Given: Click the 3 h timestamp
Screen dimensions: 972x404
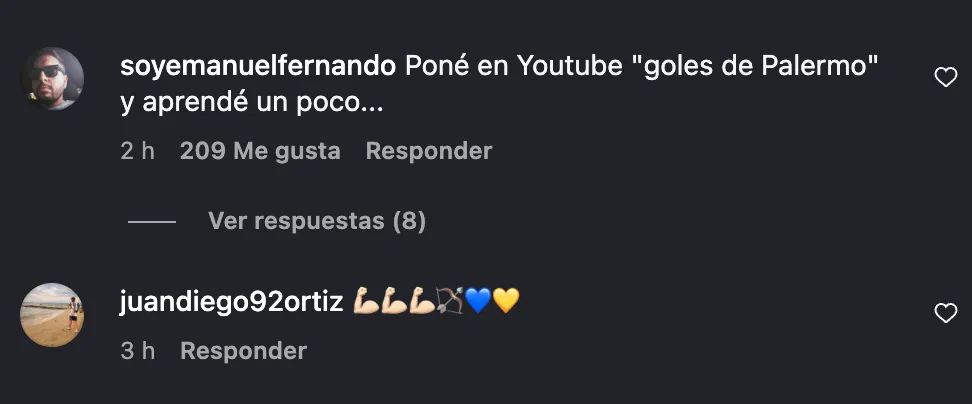Looking at the screenshot, I should [x=138, y=351].
